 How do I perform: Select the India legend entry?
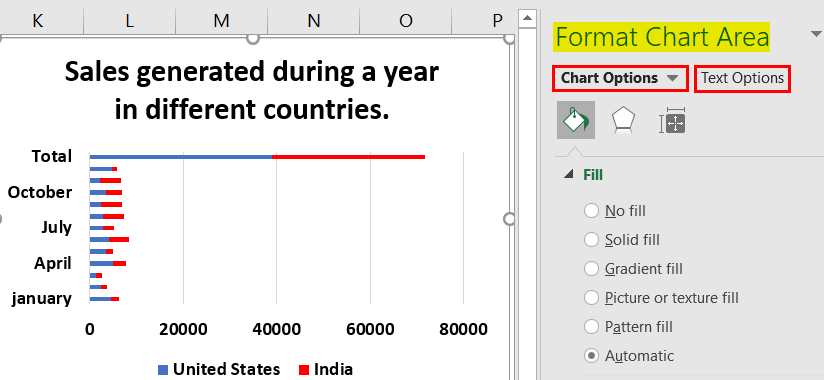326,369
